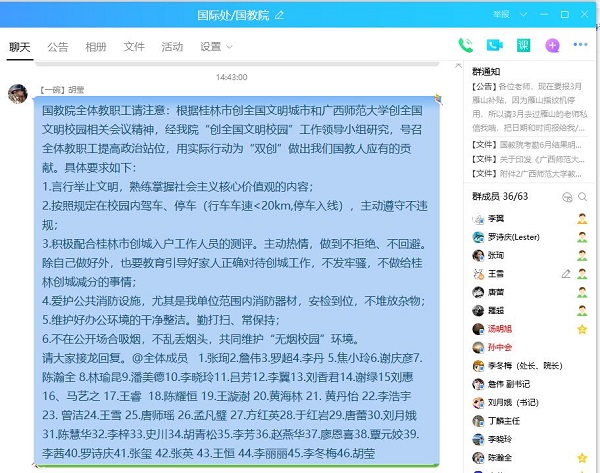Switch to the 聊天 tab
The width and height of the screenshot is (600, 473).
tap(20, 47)
